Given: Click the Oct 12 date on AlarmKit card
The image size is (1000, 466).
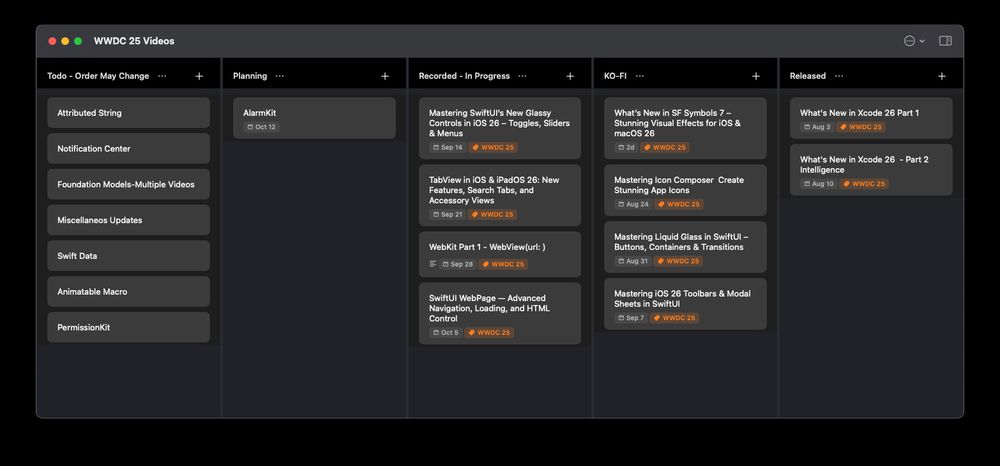Looking at the screenshot, I should coord(261,127).
